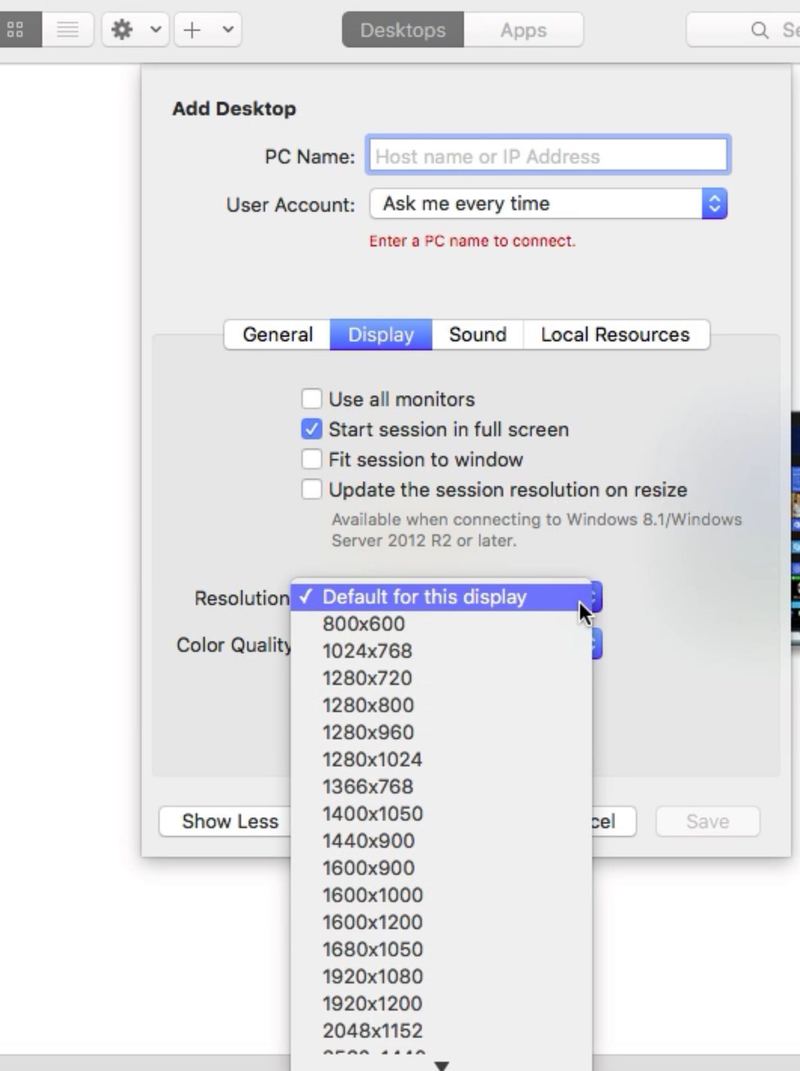
Task: Open the User Account dropdown
Action: pyautogui.click(x=548, y=203)
